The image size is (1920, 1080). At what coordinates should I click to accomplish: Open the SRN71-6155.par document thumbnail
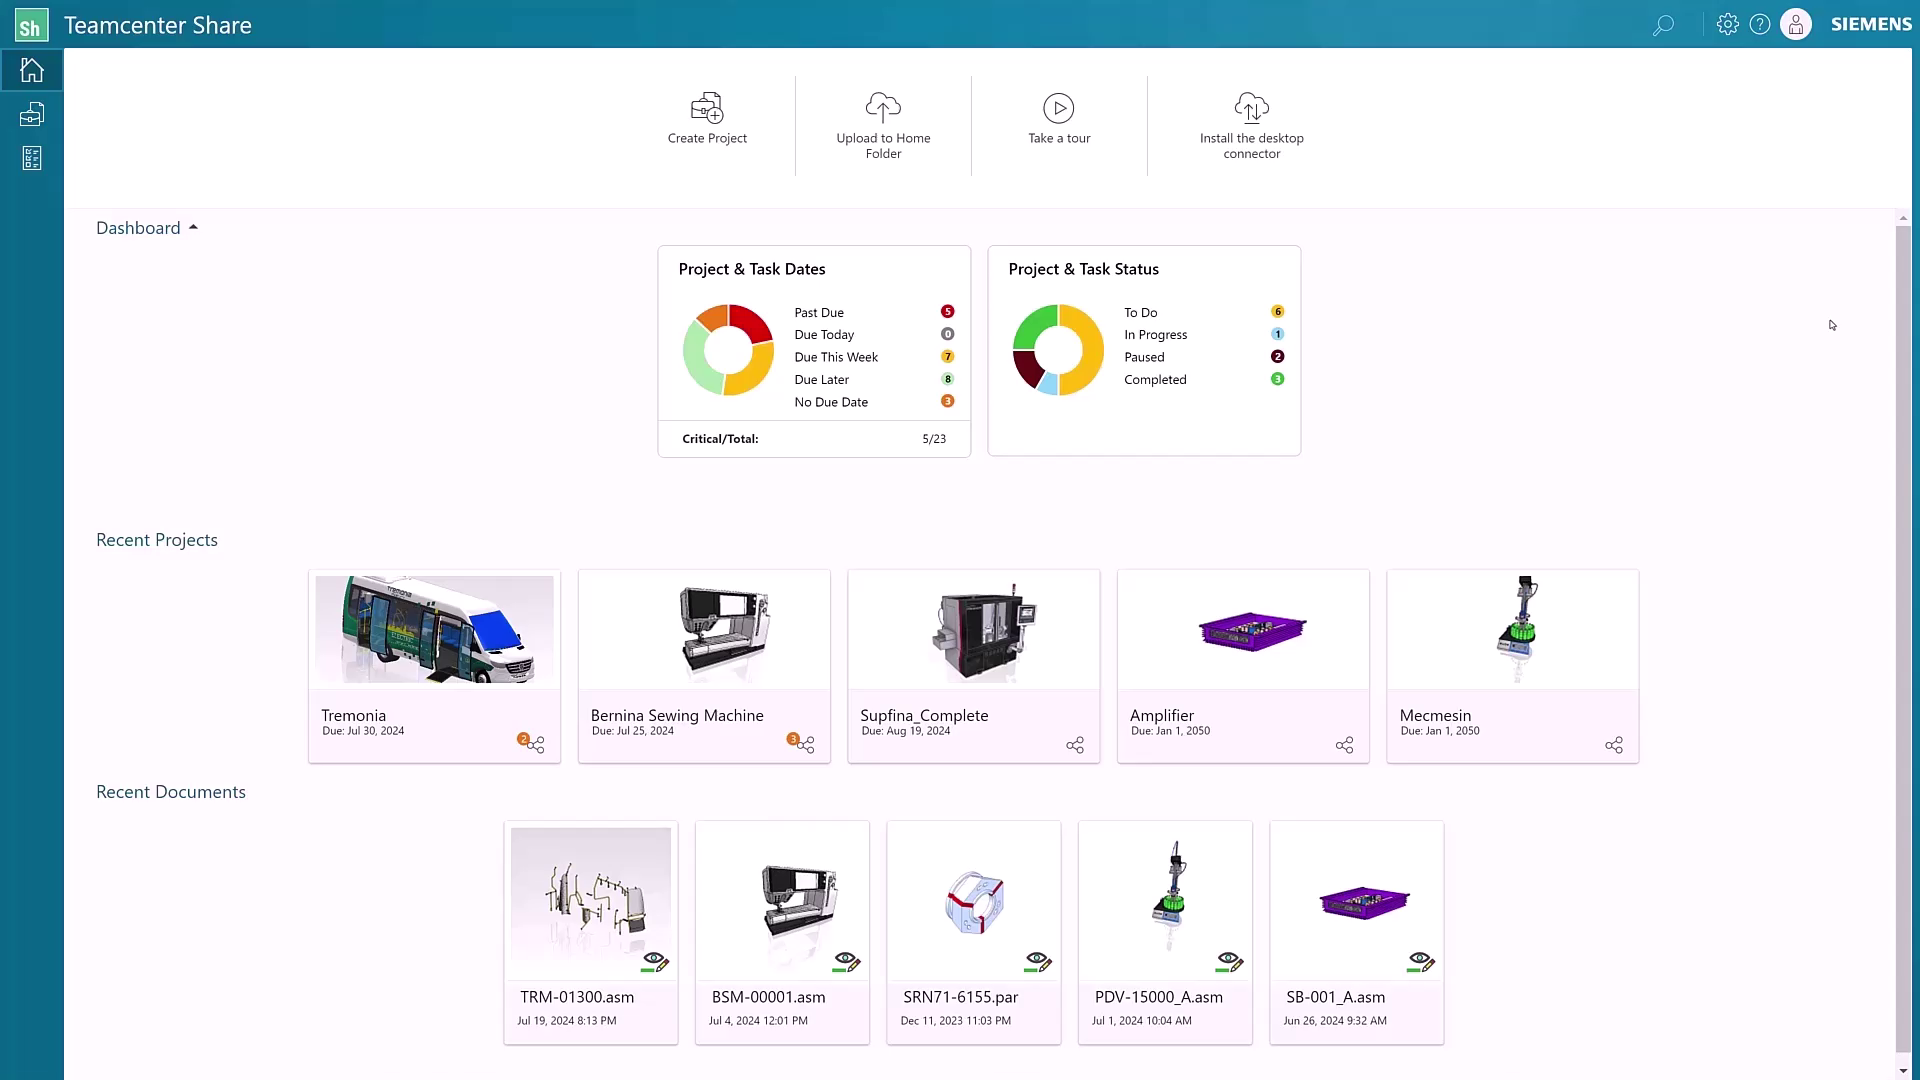(x=974, y=902)
